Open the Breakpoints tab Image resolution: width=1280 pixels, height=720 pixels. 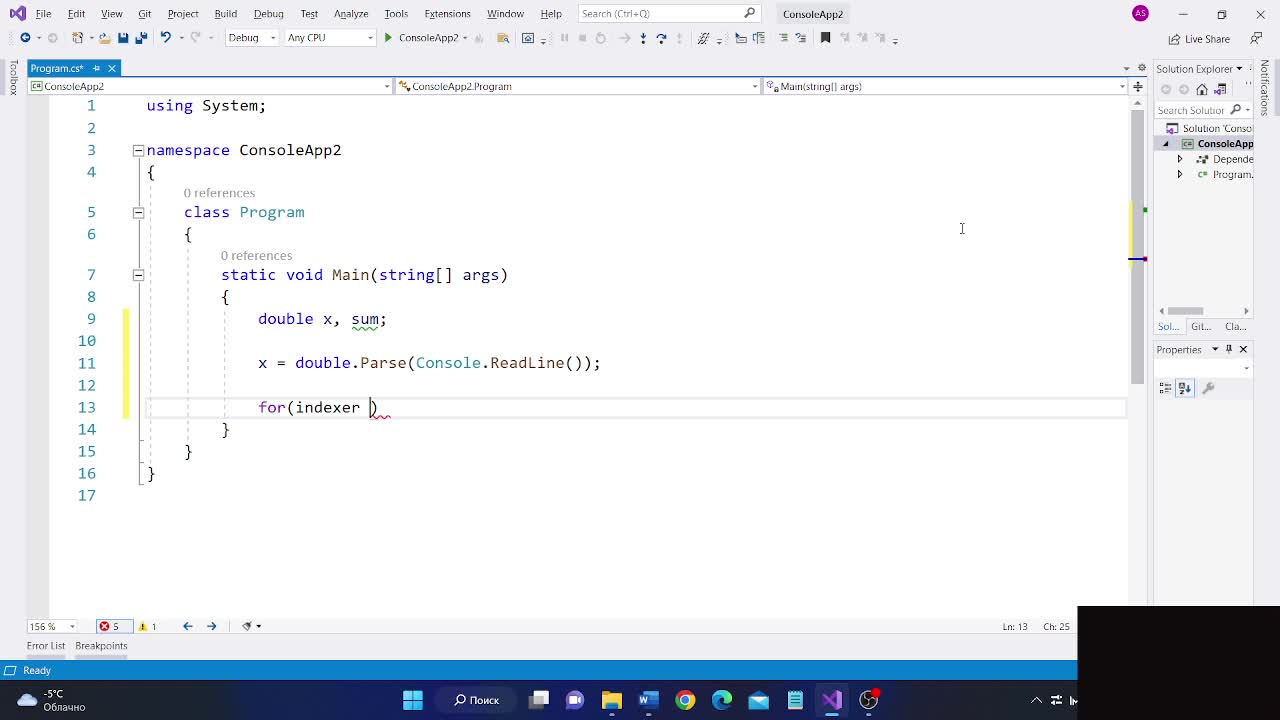pos(101,646)
